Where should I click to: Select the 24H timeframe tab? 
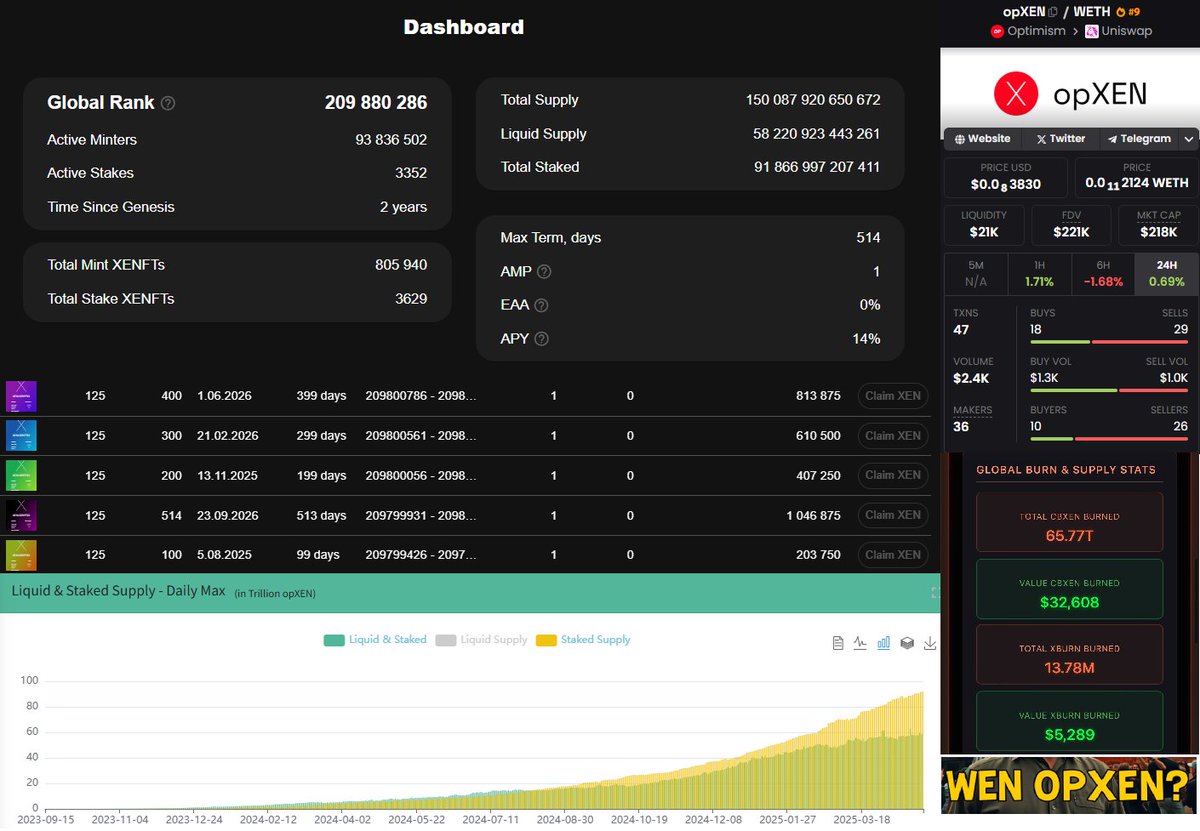pyautogui.click(x=1166, y=274)
